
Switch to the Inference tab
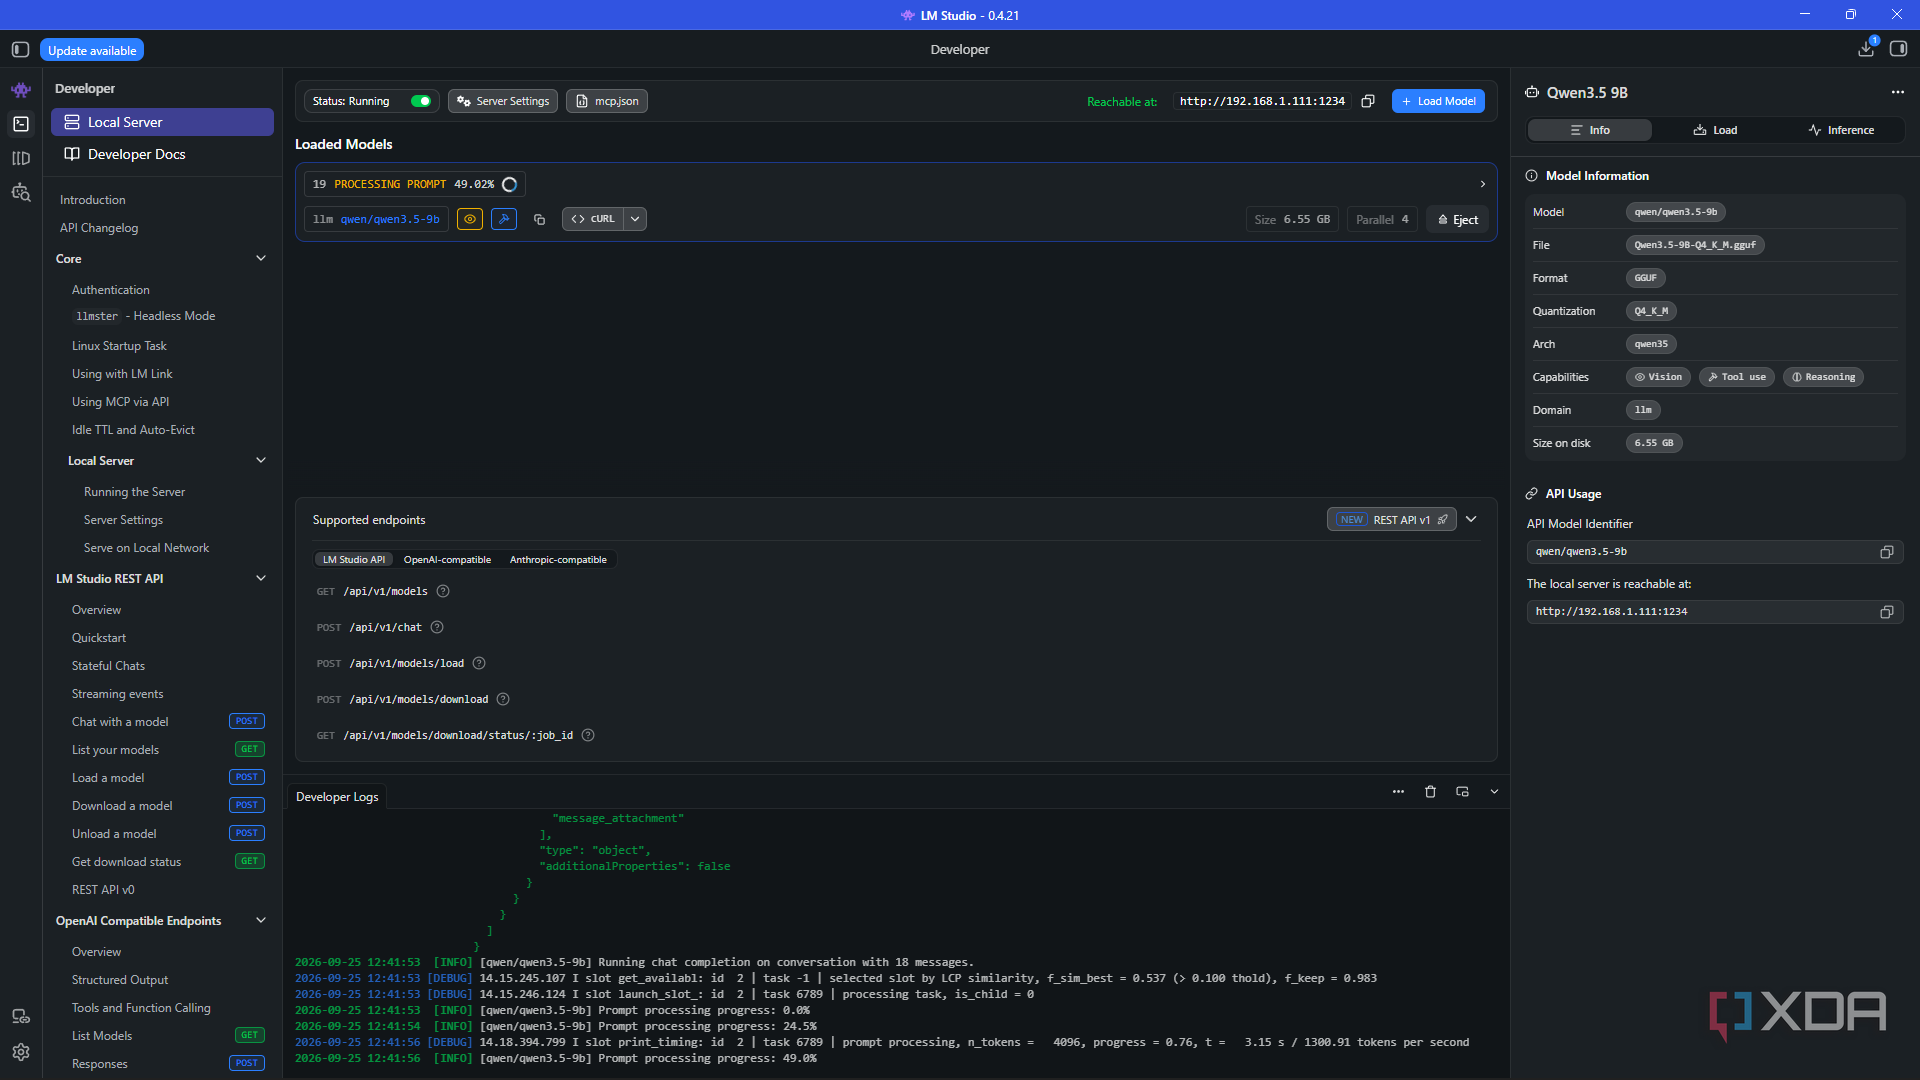coord(1841,131)
